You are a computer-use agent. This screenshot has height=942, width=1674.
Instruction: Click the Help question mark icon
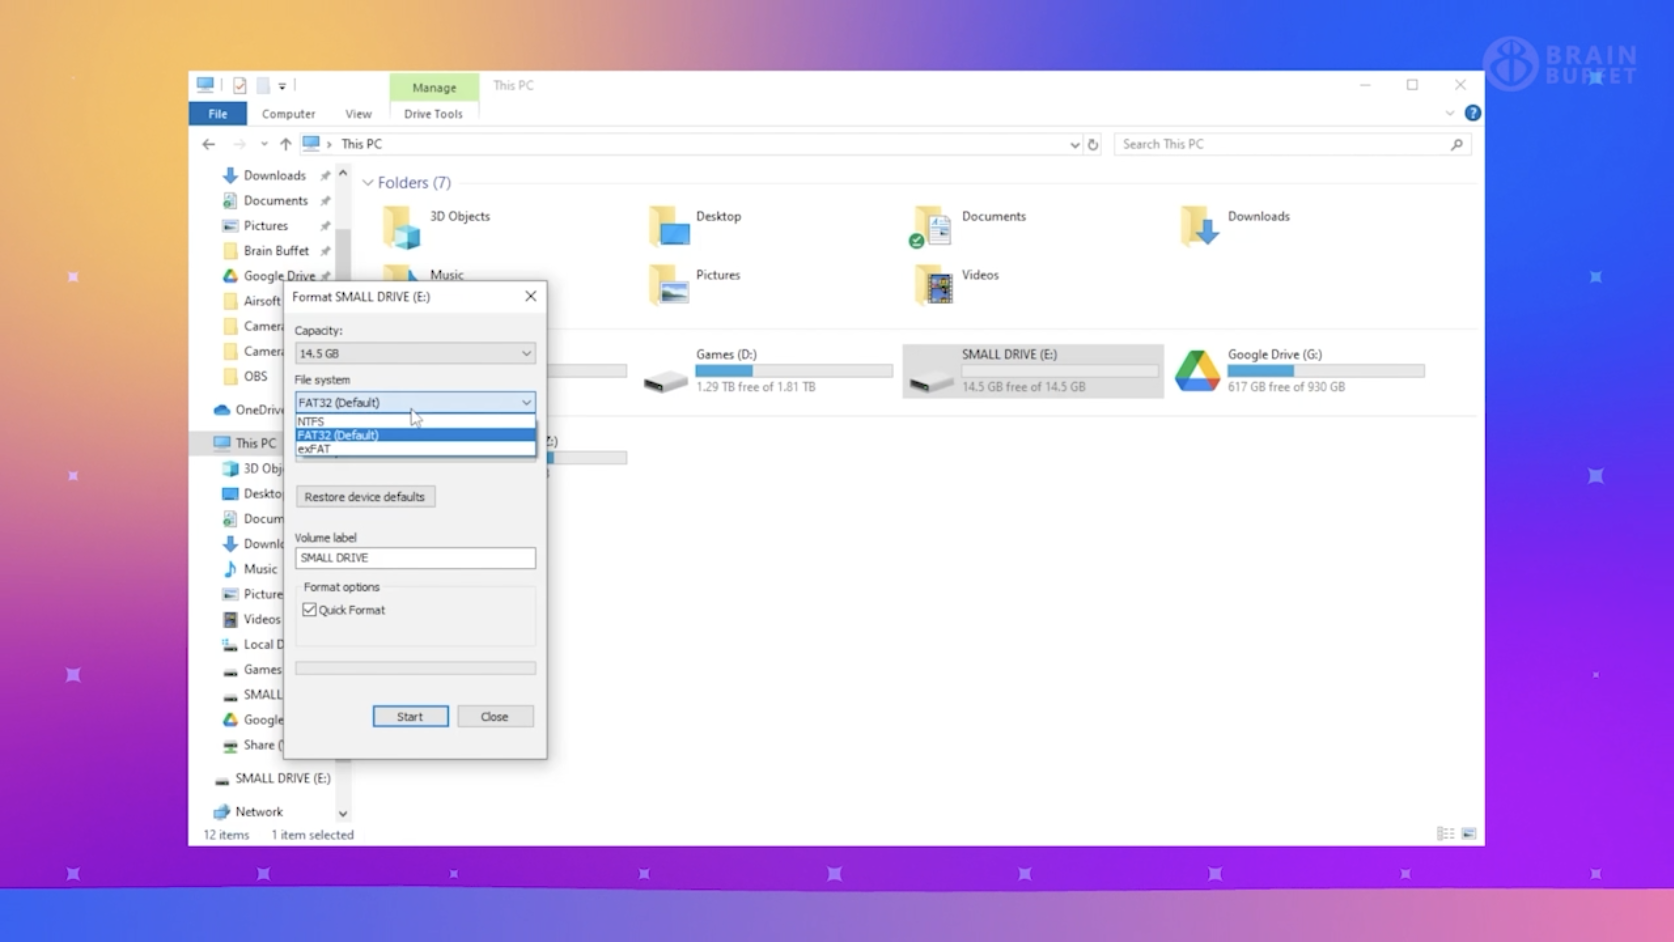[1471, 112]
